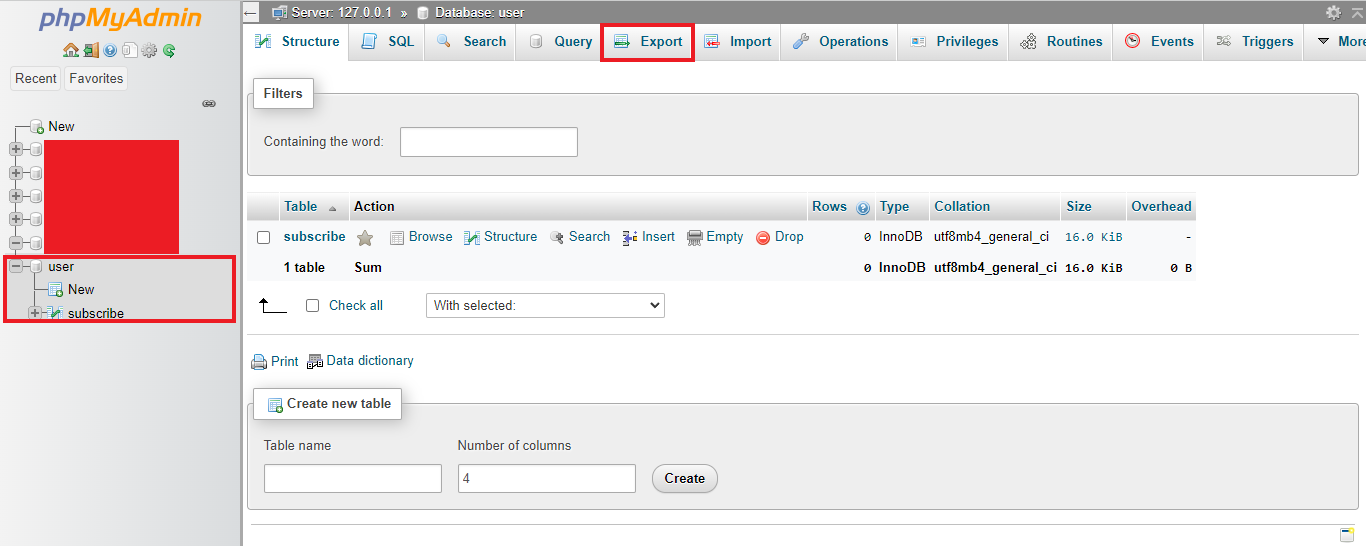The image size is (1366, 546).
Task: Toggle the Table column sort arrow
Action: pyautogui.click(x=332, y=208)
